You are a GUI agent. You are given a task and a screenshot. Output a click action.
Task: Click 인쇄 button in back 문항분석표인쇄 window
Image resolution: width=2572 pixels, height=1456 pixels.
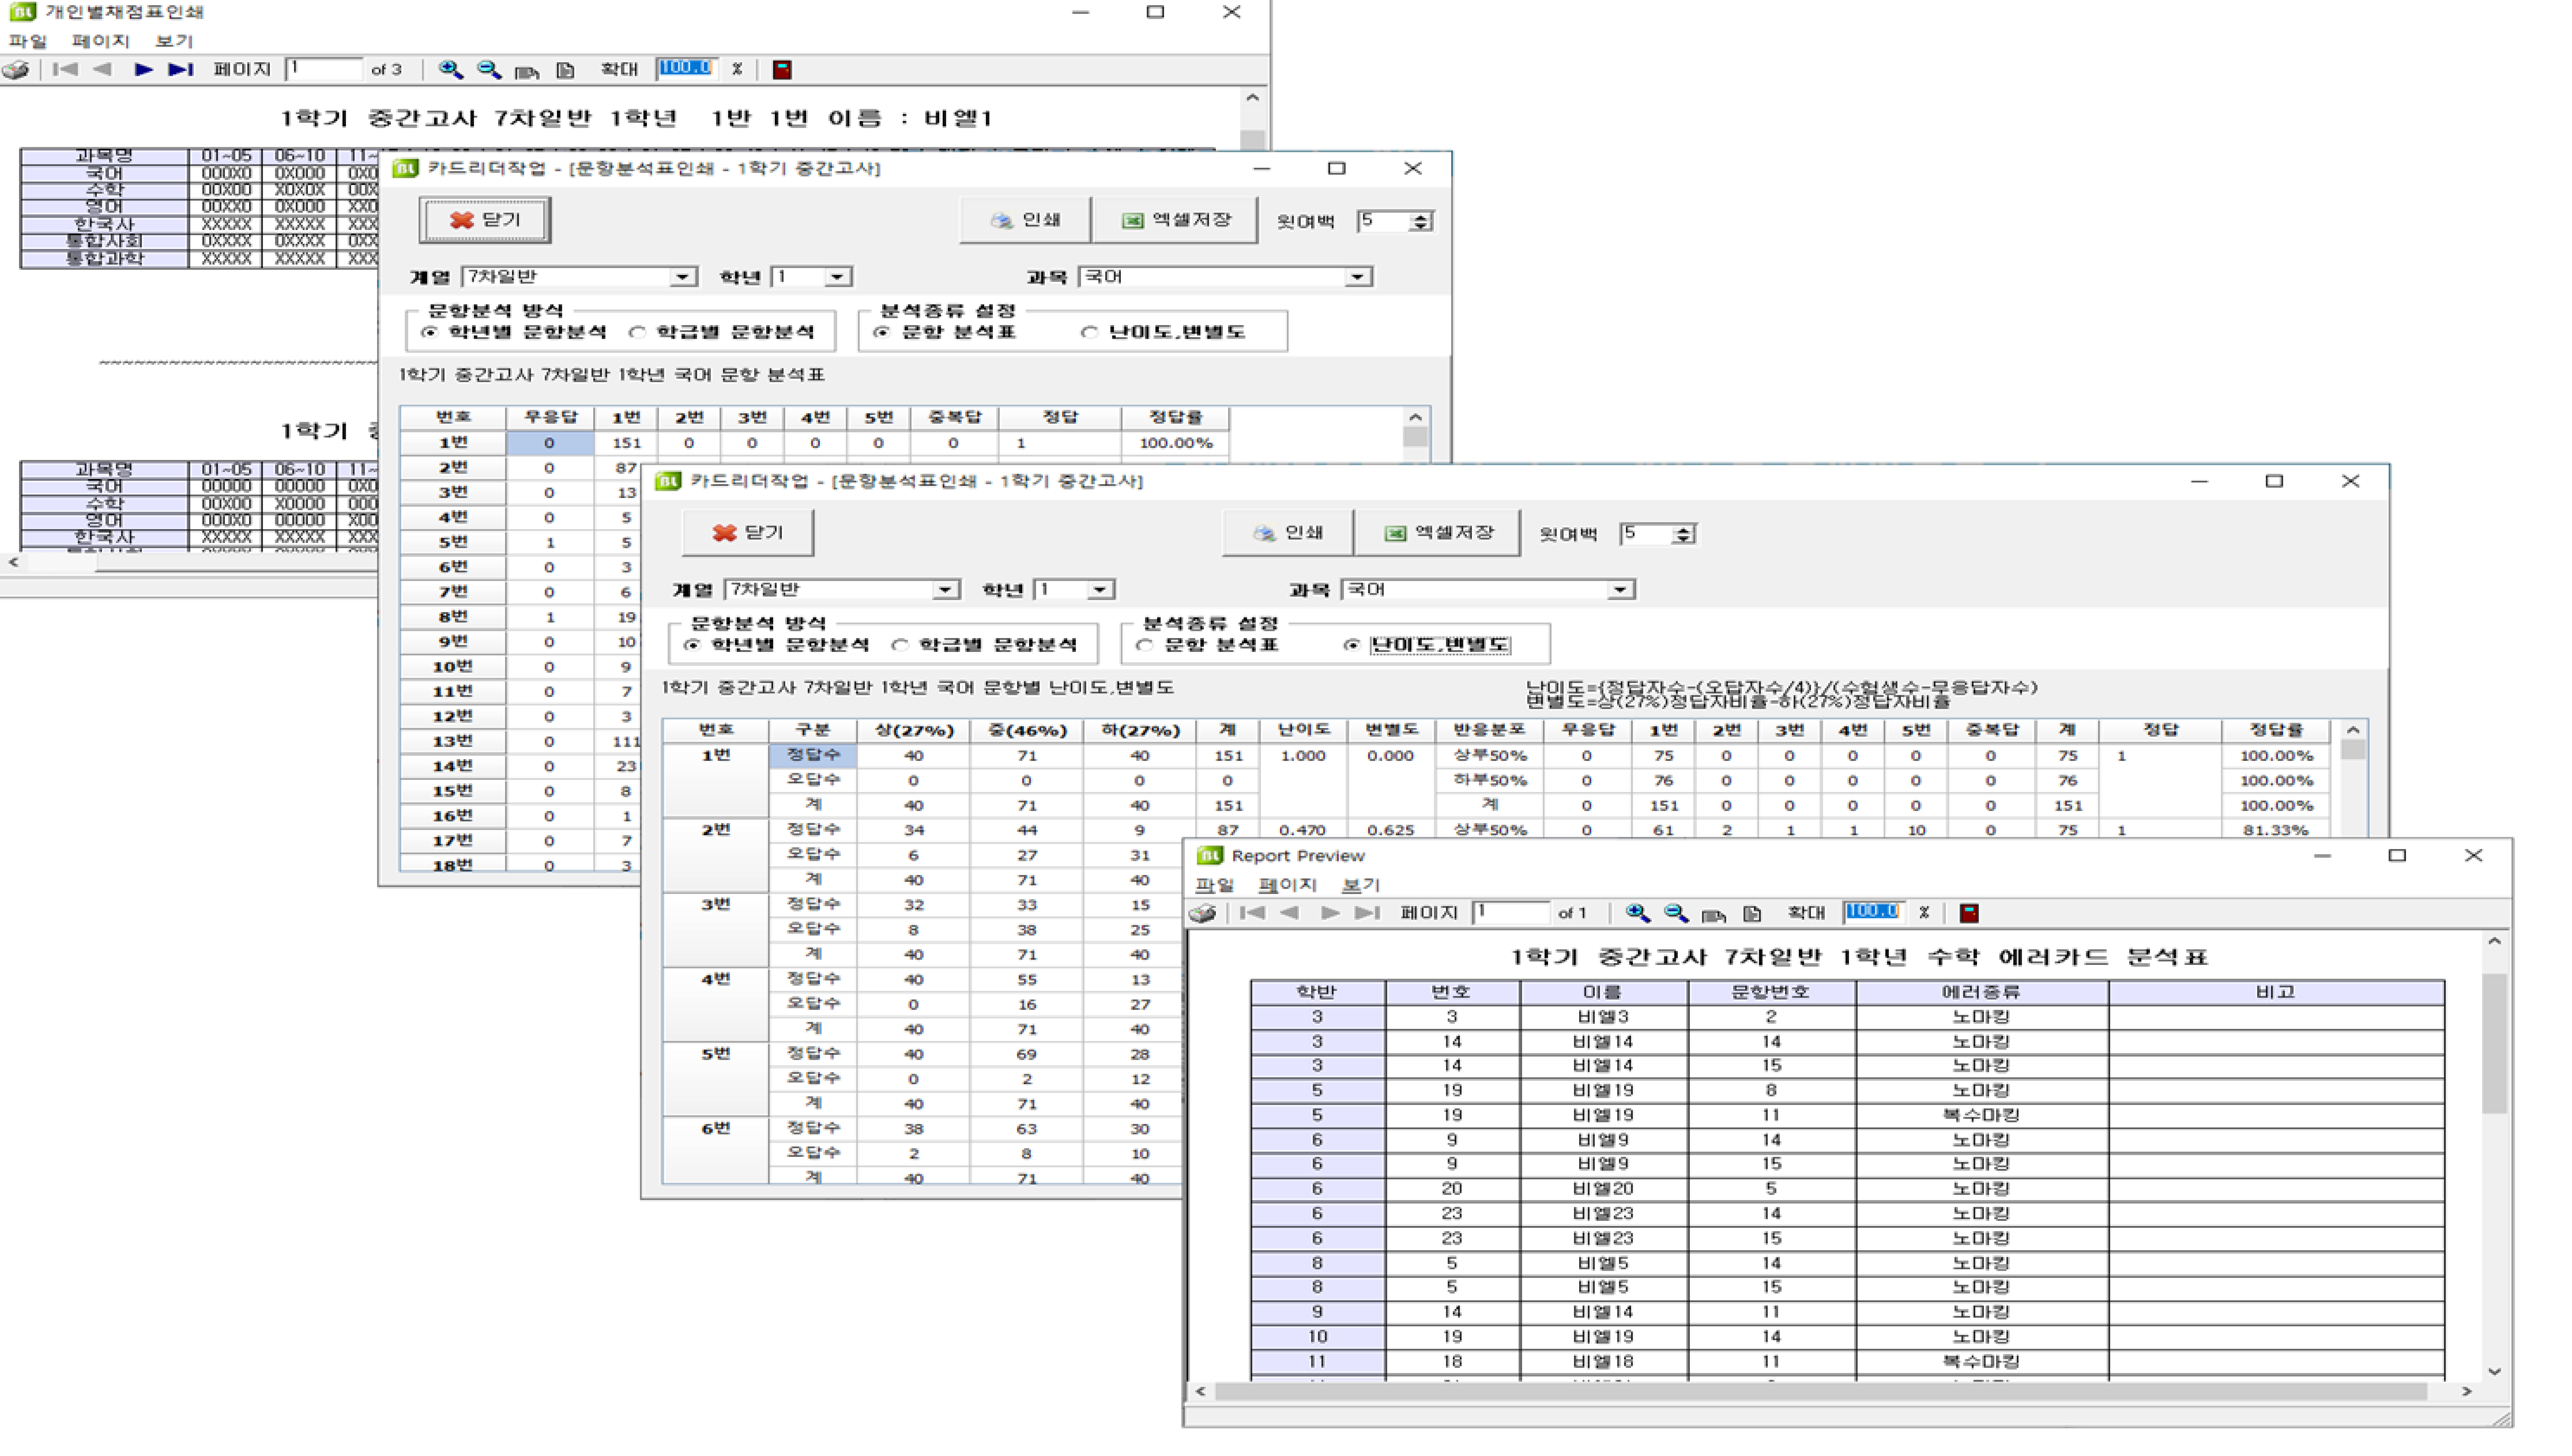click(x=1025, y=220)
